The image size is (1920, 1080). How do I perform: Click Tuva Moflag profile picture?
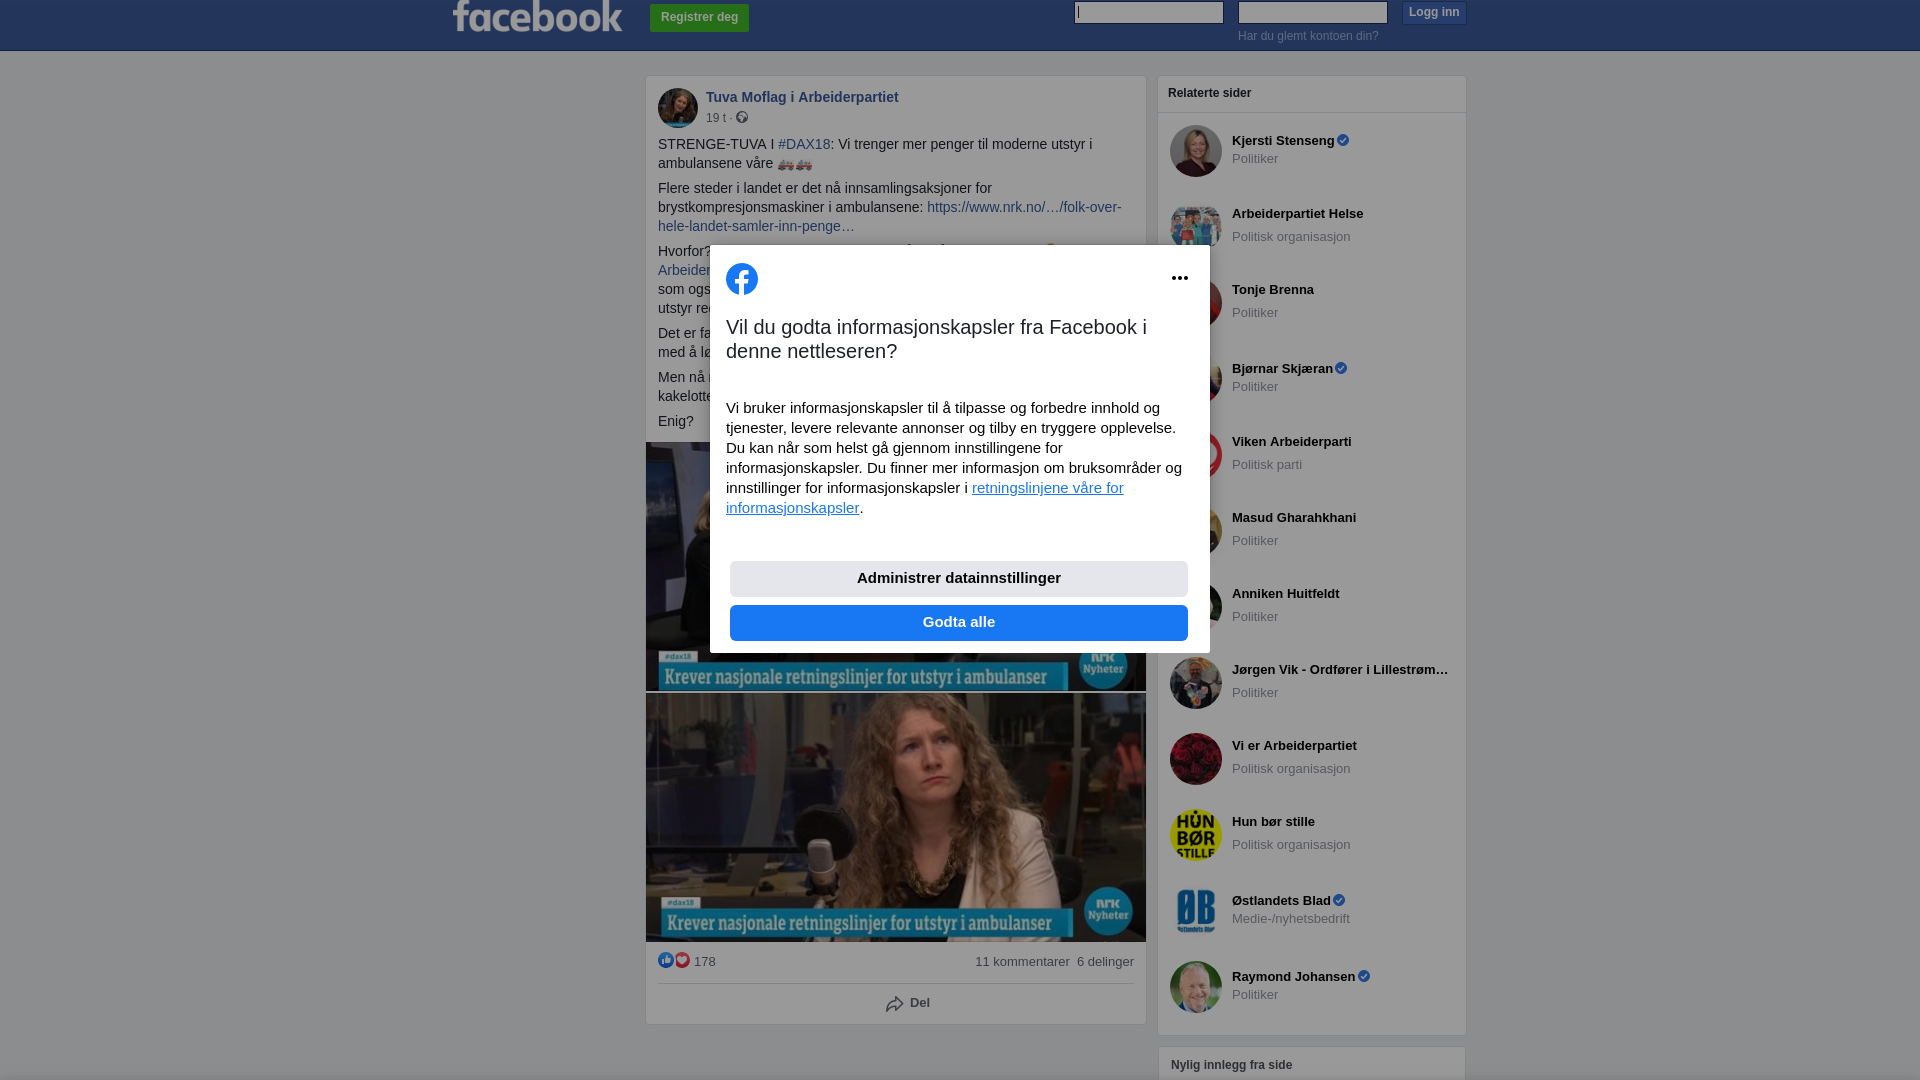point(678,108)
